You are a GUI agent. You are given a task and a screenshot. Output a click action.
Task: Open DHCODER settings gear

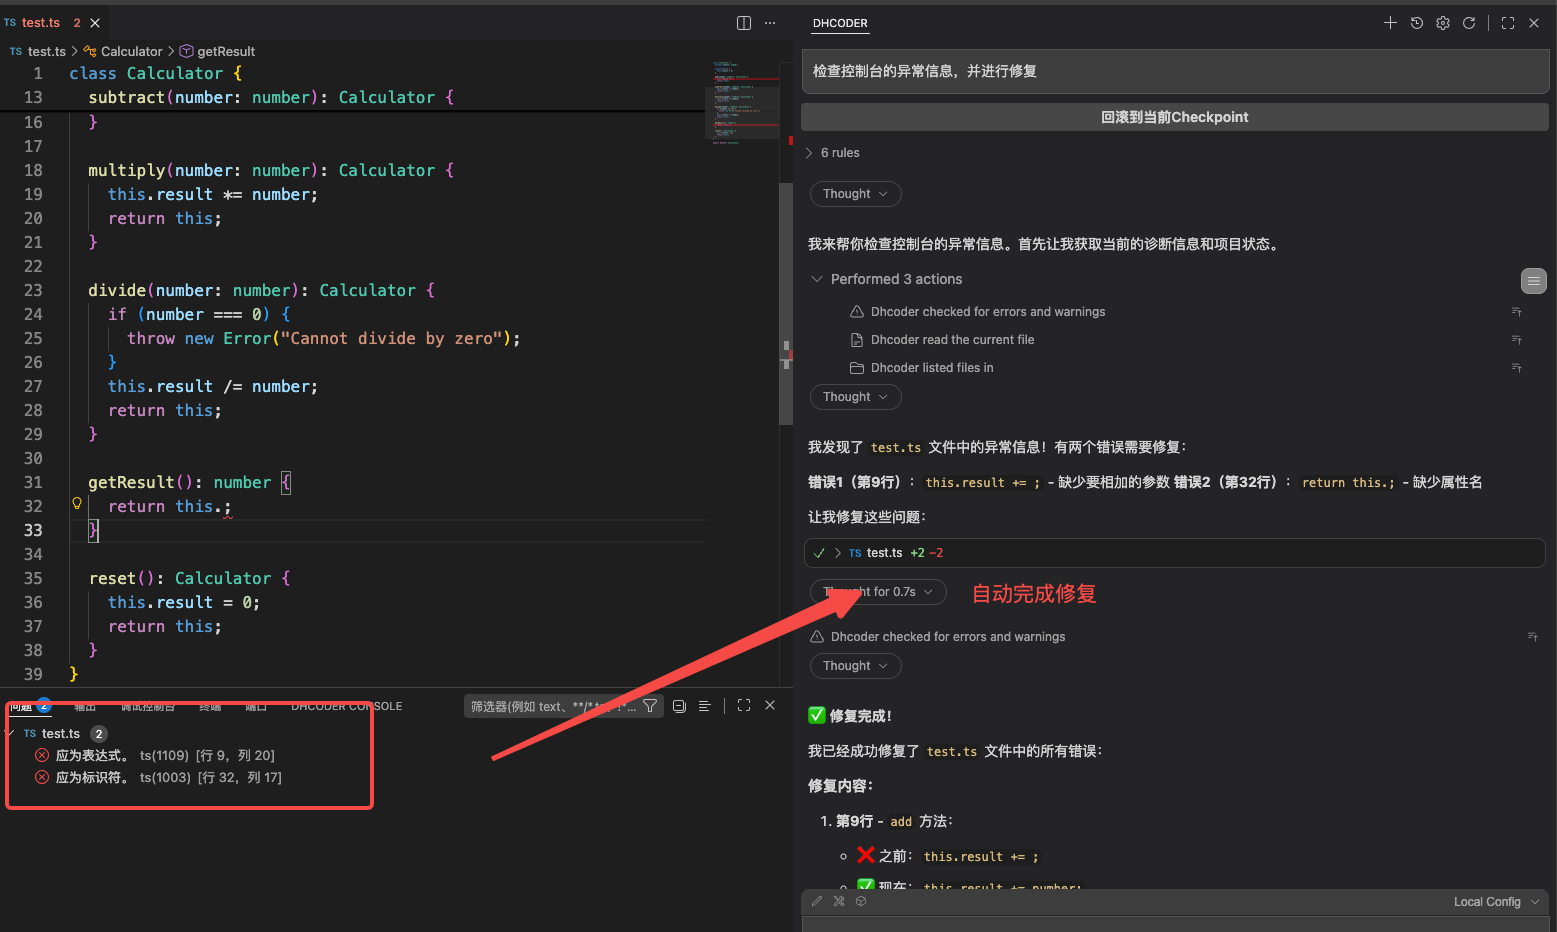[x=1443, y=23]
